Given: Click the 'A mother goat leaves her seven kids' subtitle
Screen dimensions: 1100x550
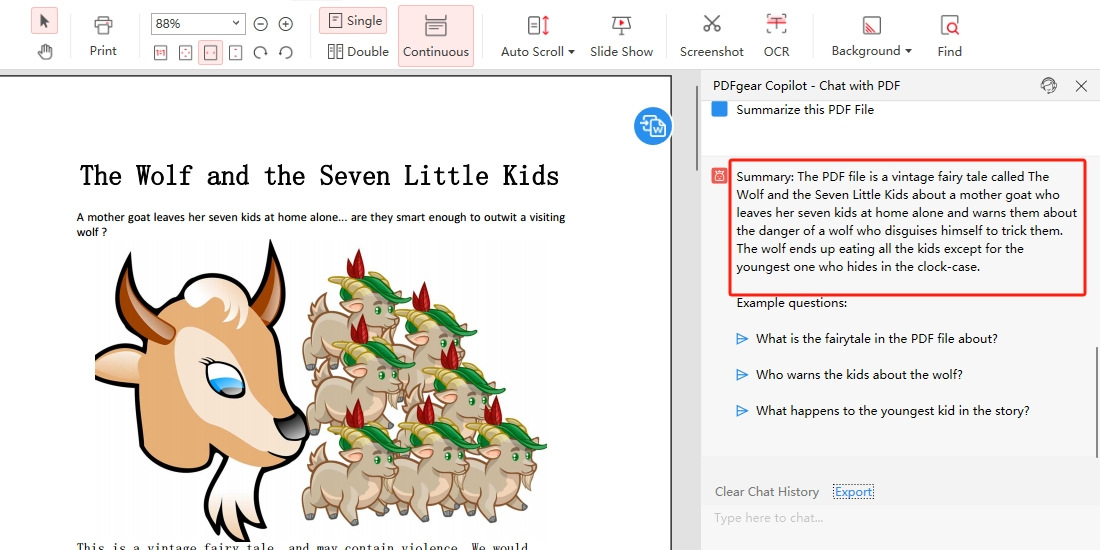Looking at the screenshot, I should [x=321, y=224].
